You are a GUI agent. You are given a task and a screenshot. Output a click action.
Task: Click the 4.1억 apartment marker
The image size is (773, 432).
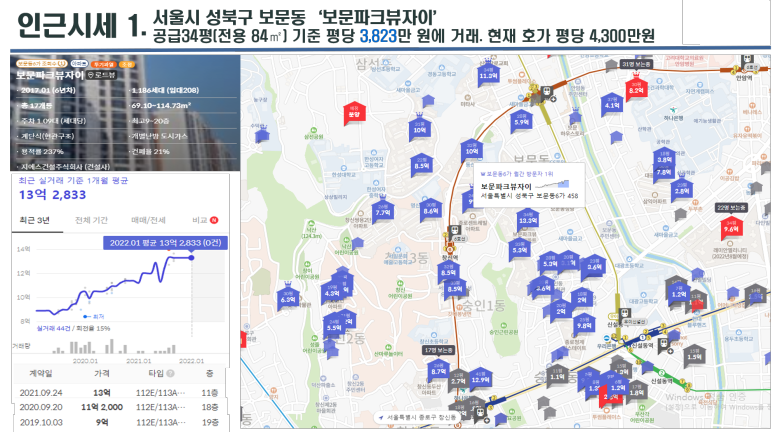(x=612, y=104)
